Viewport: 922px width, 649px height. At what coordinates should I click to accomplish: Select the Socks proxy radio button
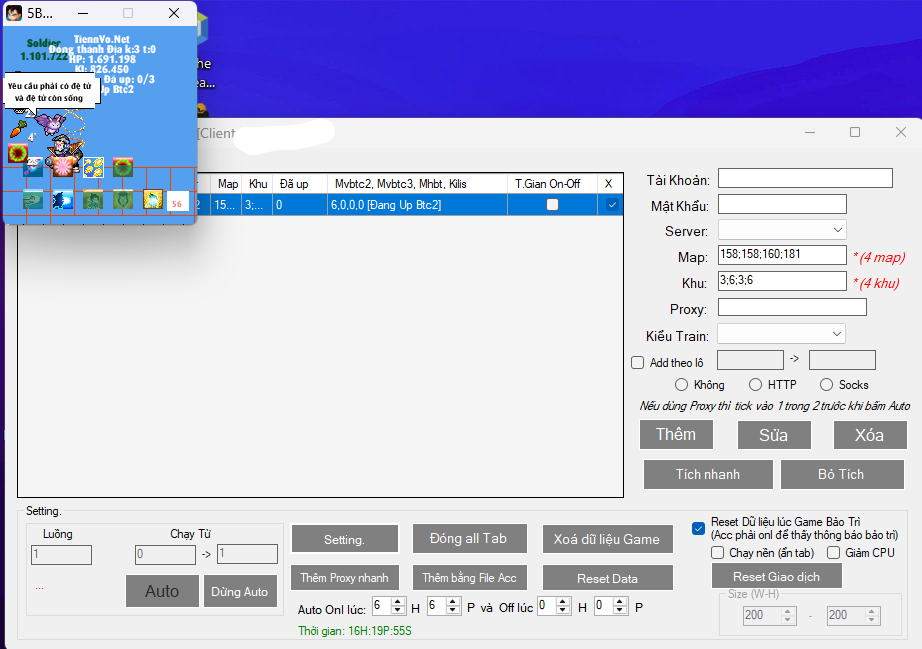pyautogui.click(x=827, y=385)
